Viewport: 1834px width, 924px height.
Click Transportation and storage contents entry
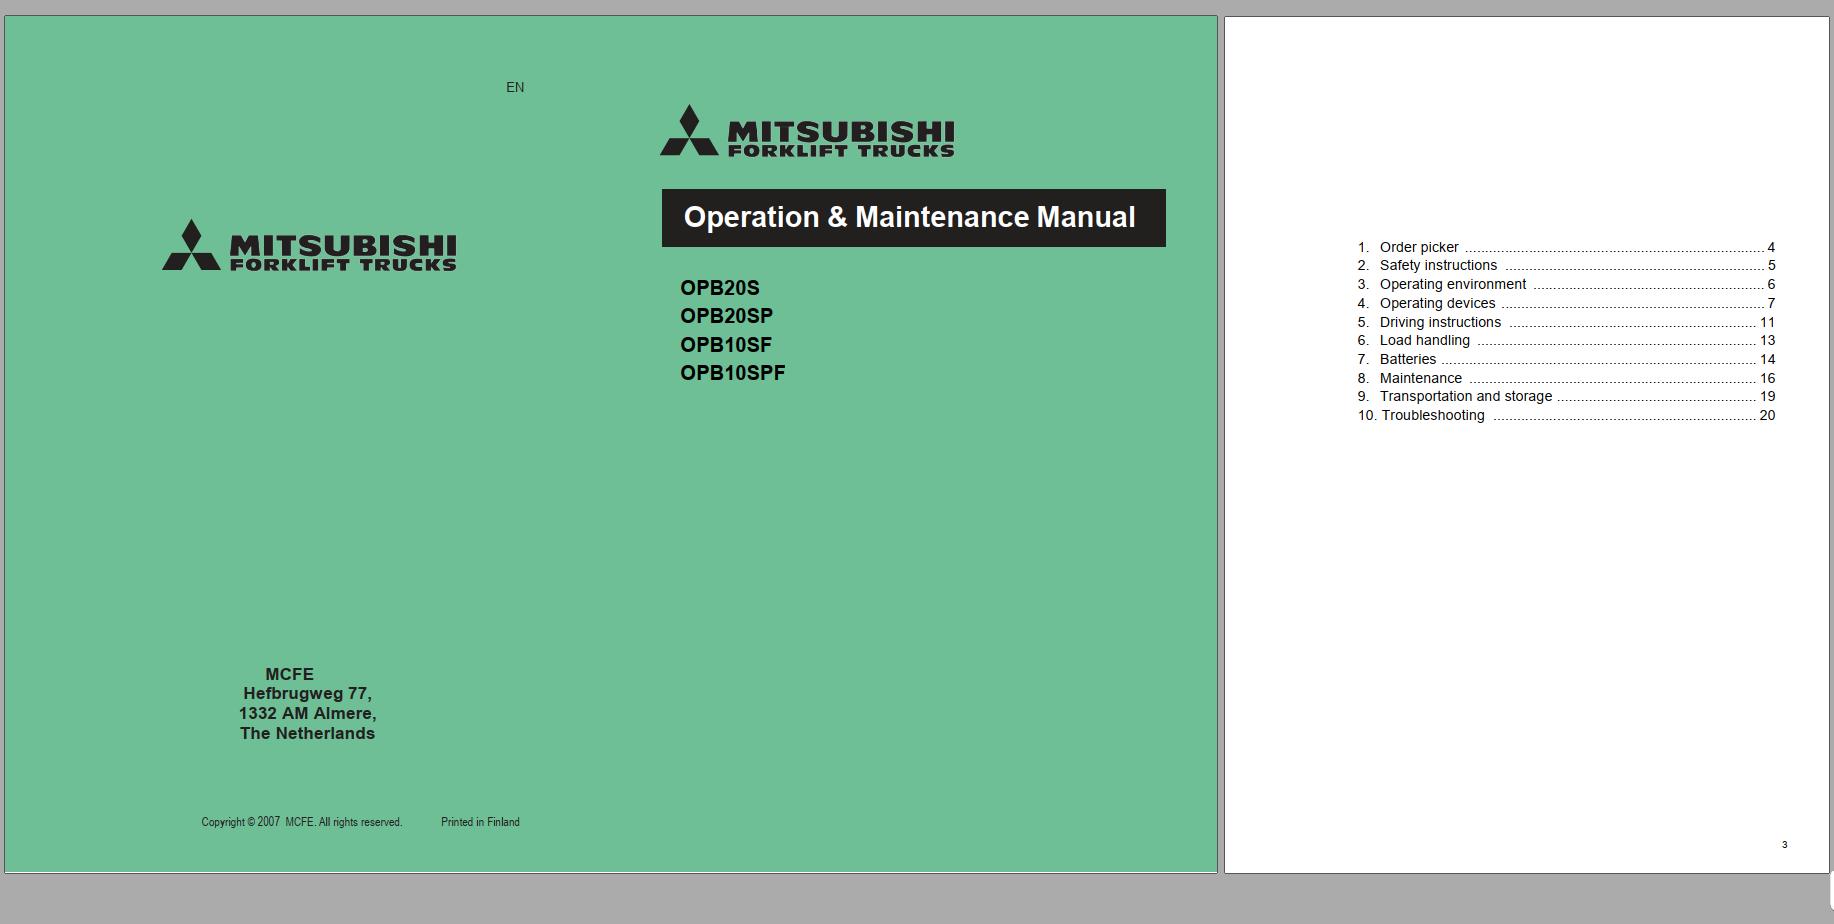point(1566,396)
